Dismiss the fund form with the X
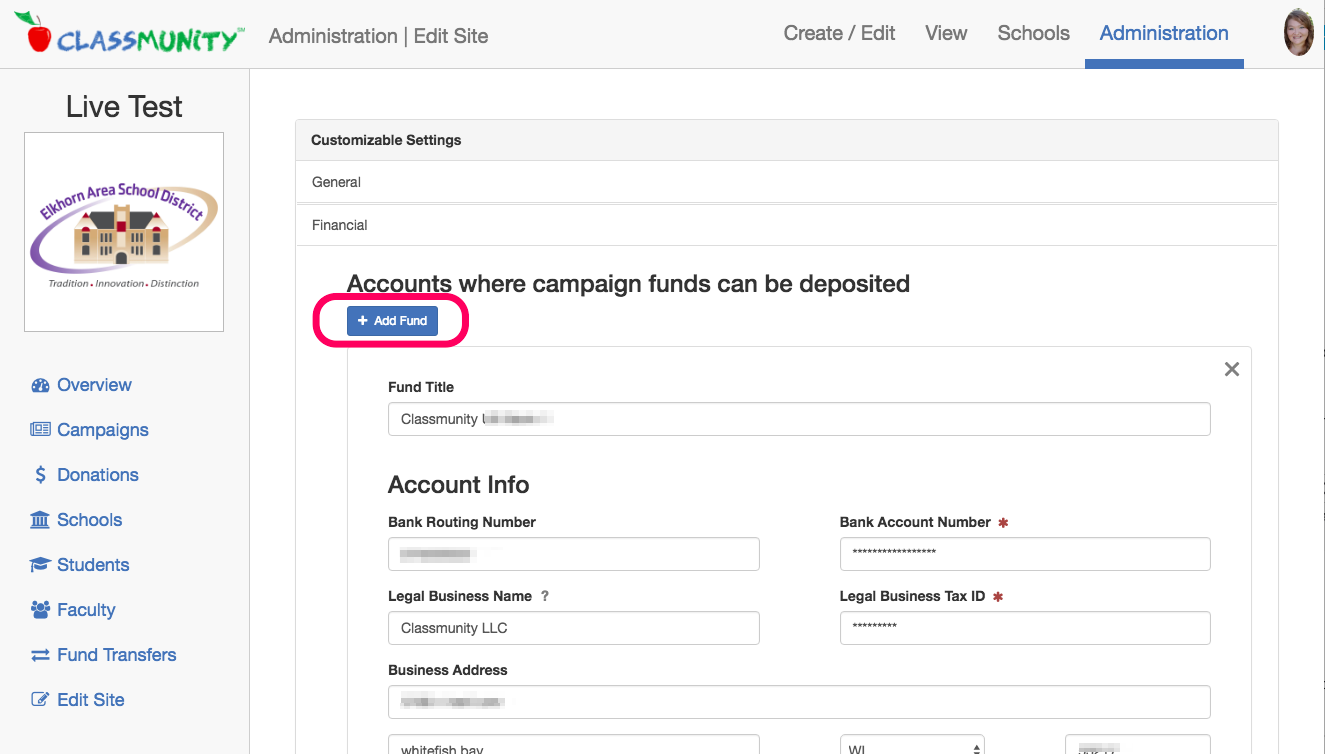Viewport: 1325px width, 754px height. pos(1231,369)
